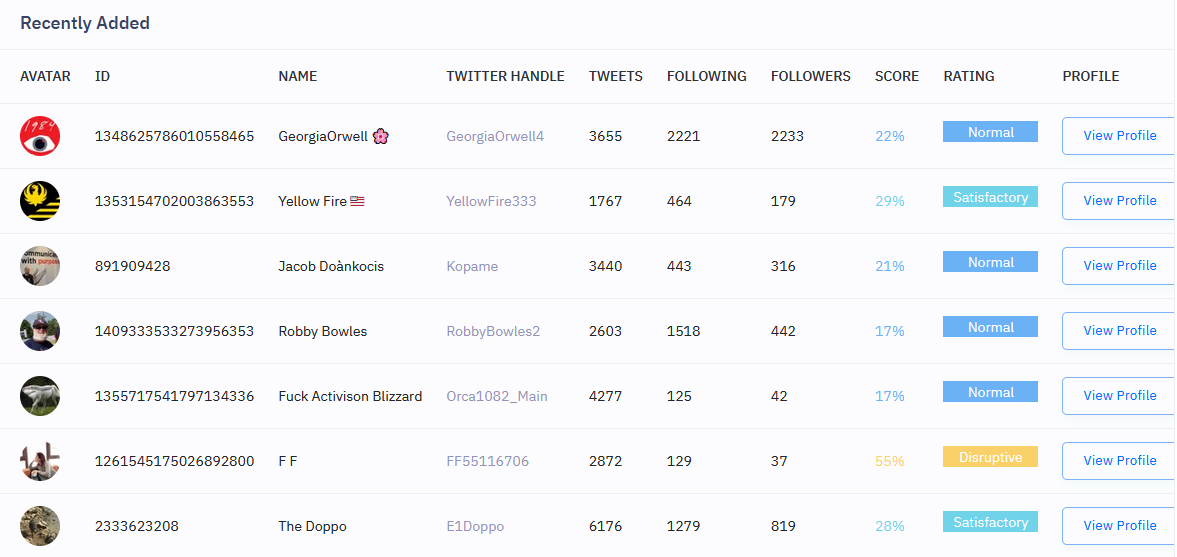Follow the Kopame Twitter handle link
The image size is (1177, 557).
(472, 266)
